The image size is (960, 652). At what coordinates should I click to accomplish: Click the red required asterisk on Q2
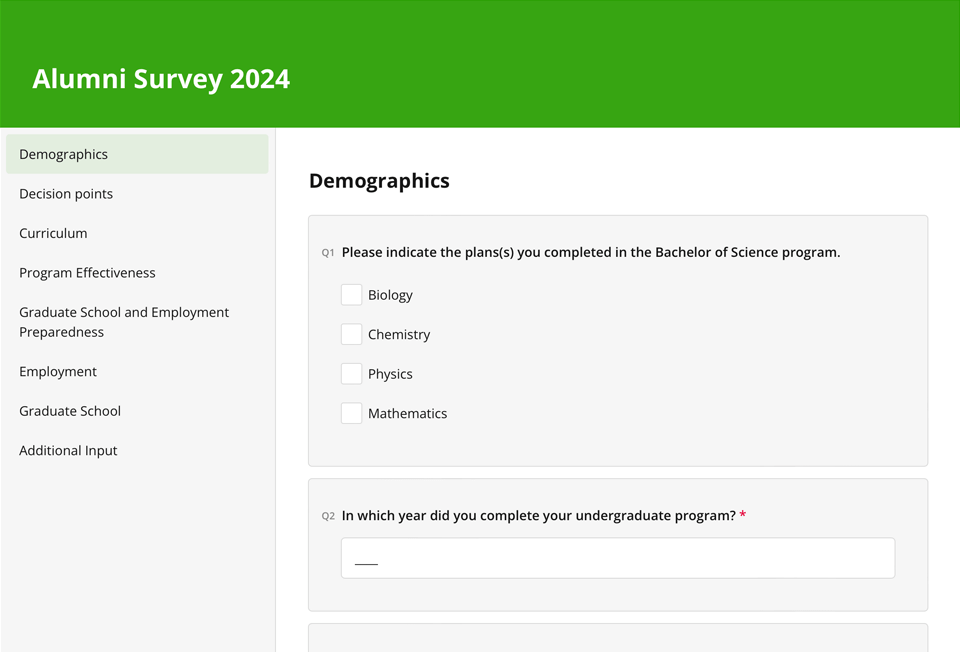click(x=743, y=515)
